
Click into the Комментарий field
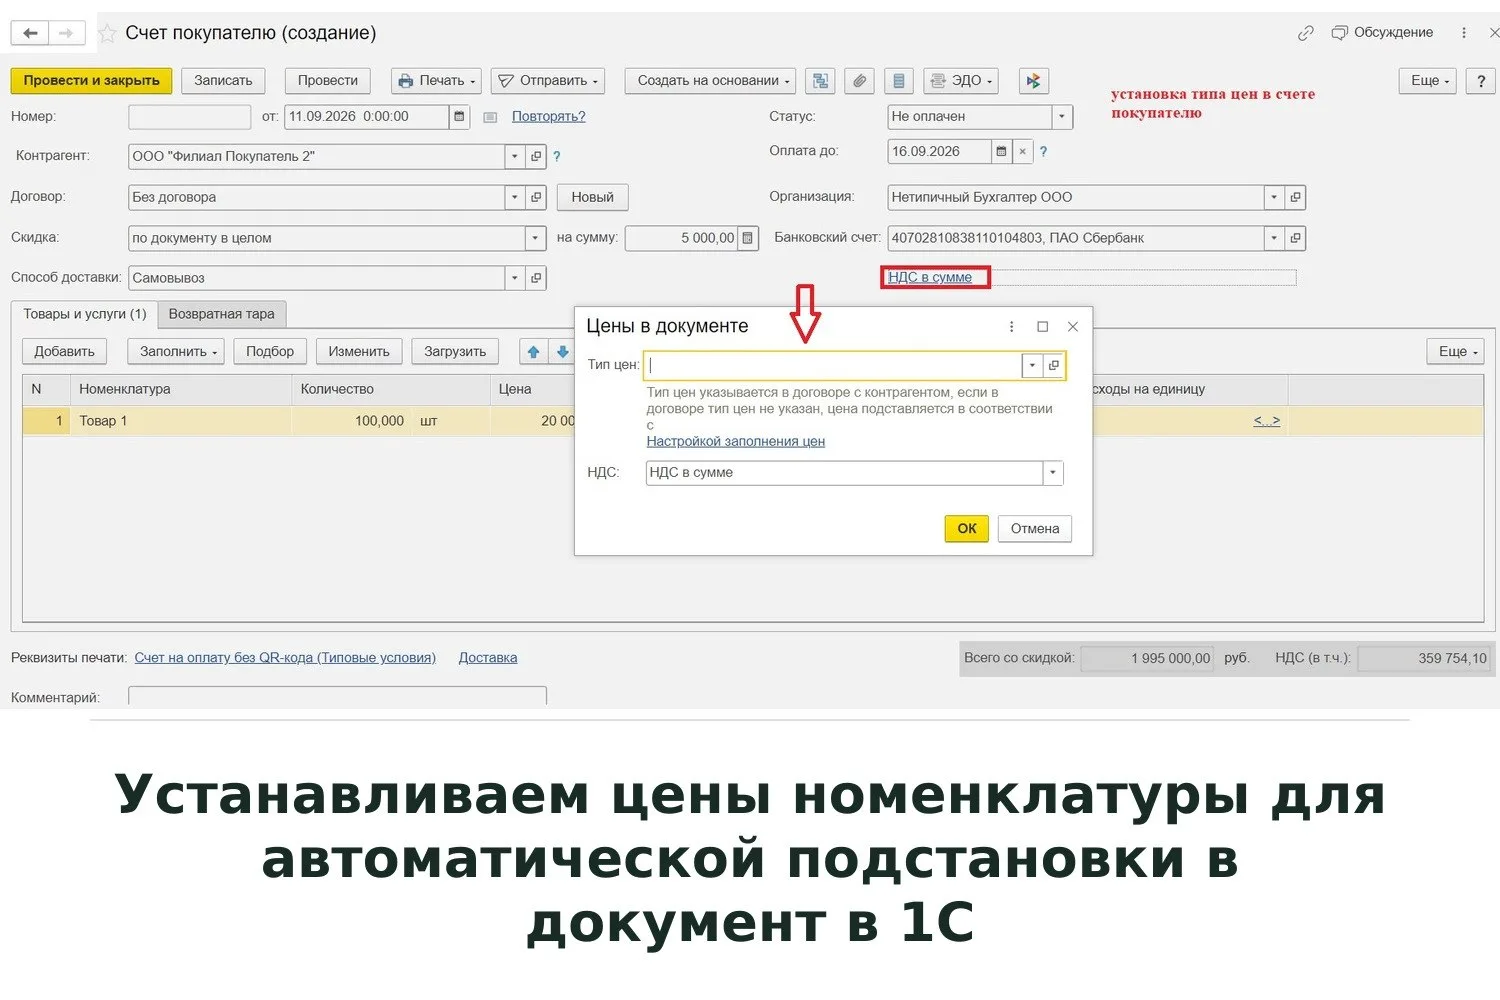(337, 696)
